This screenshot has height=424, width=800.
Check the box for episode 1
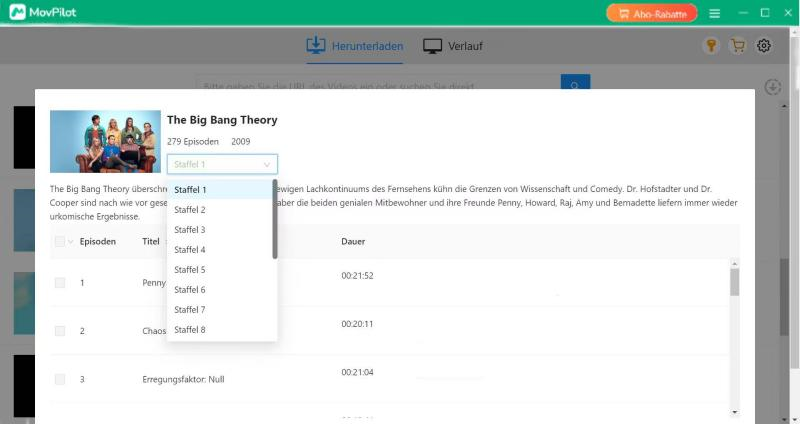click(60, 283)
